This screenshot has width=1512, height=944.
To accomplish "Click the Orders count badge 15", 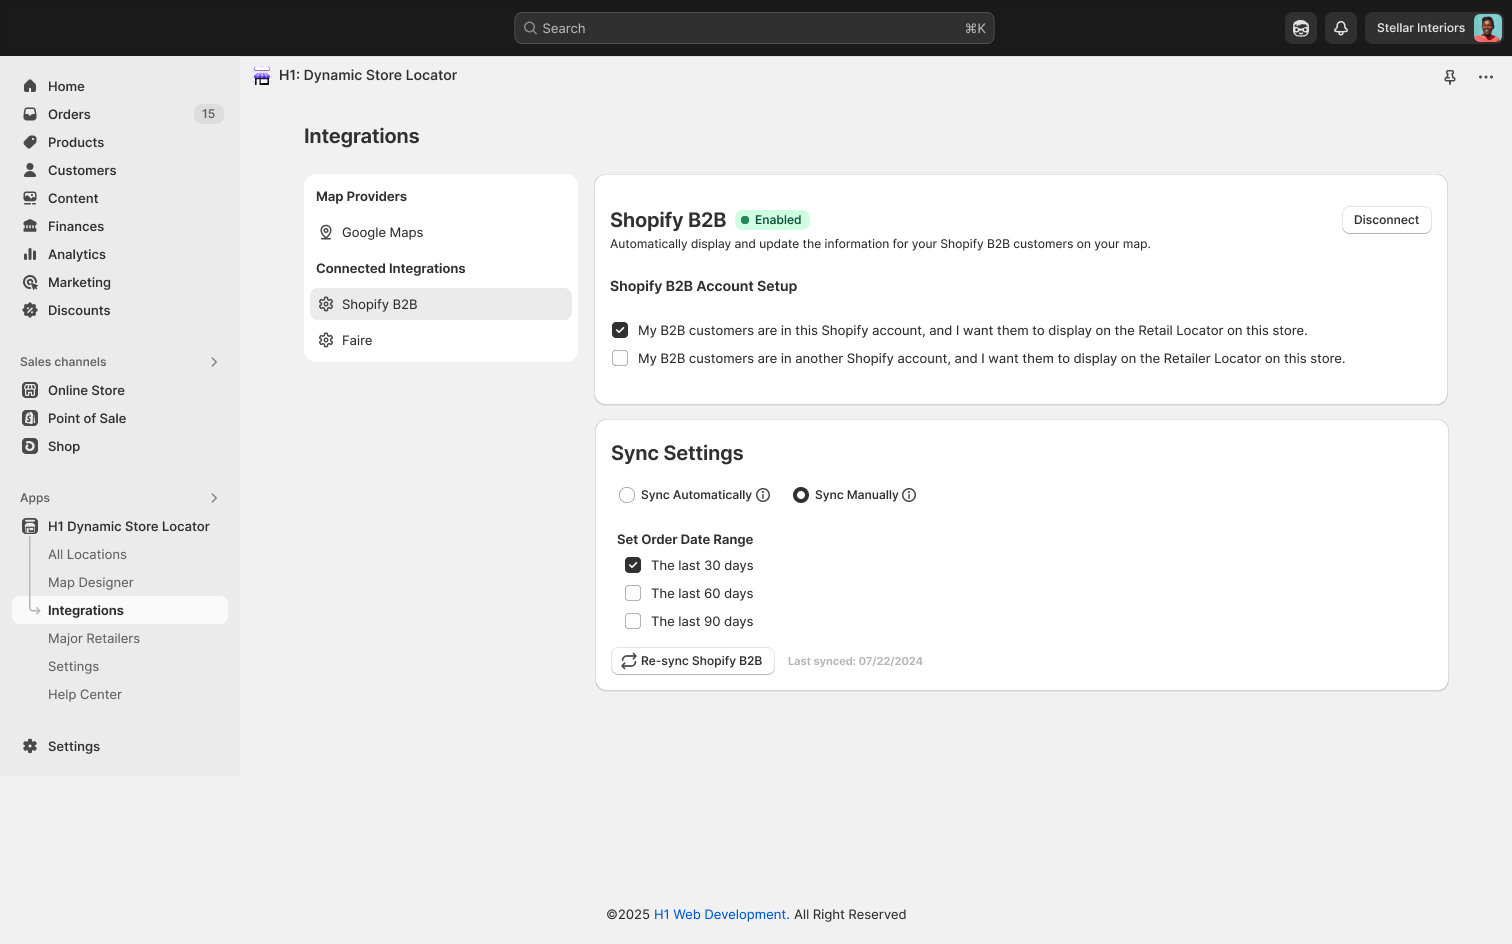I will pos(208,114).
